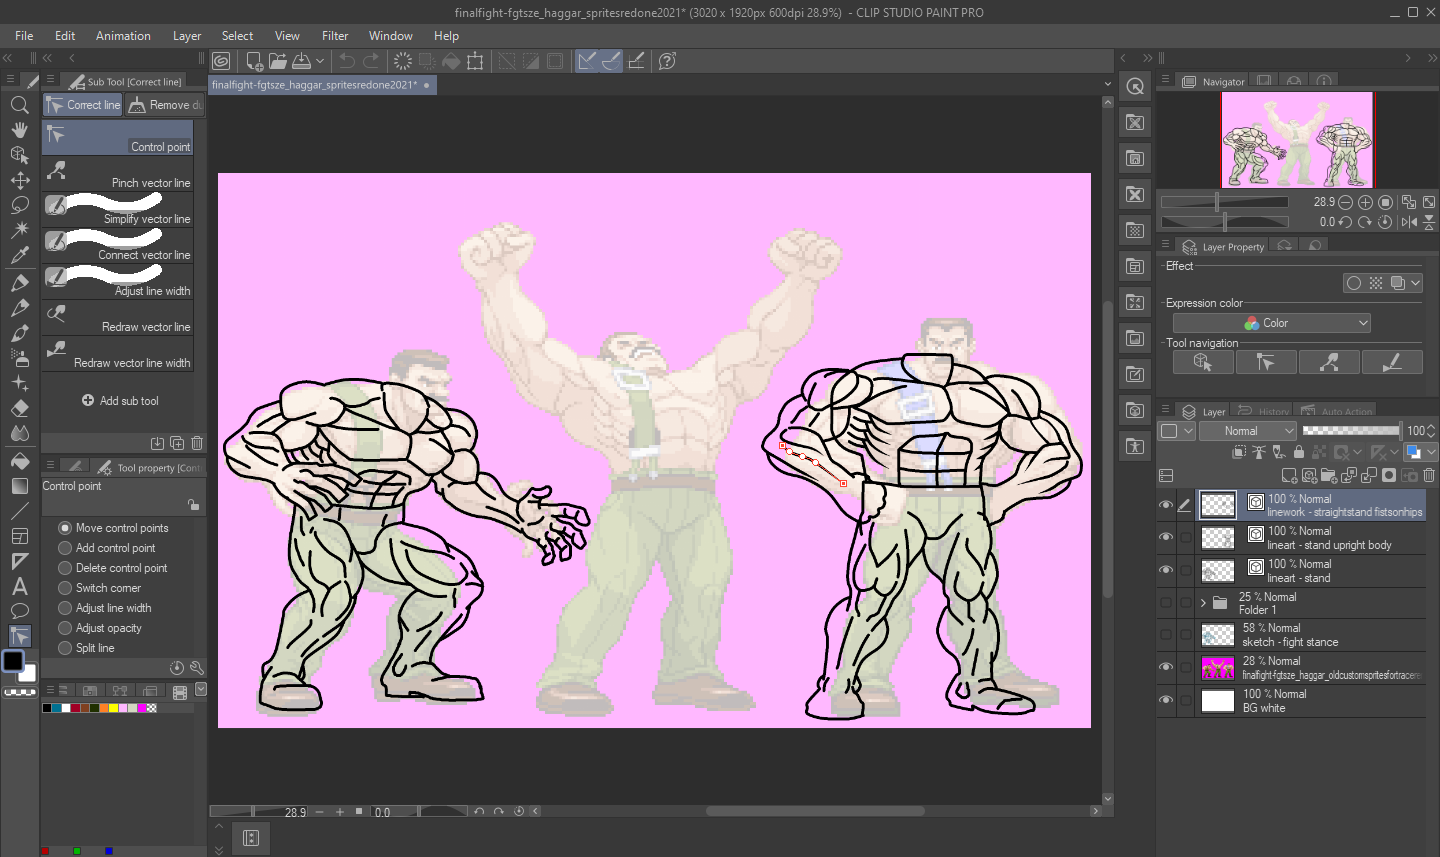Select the Redraw vector line sub tool
1440x857 pixels.
point(117,318)
